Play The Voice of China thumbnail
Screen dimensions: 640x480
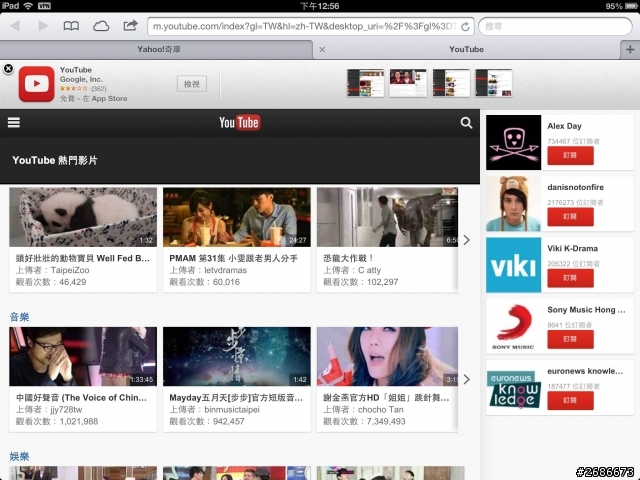coord(83,356)
